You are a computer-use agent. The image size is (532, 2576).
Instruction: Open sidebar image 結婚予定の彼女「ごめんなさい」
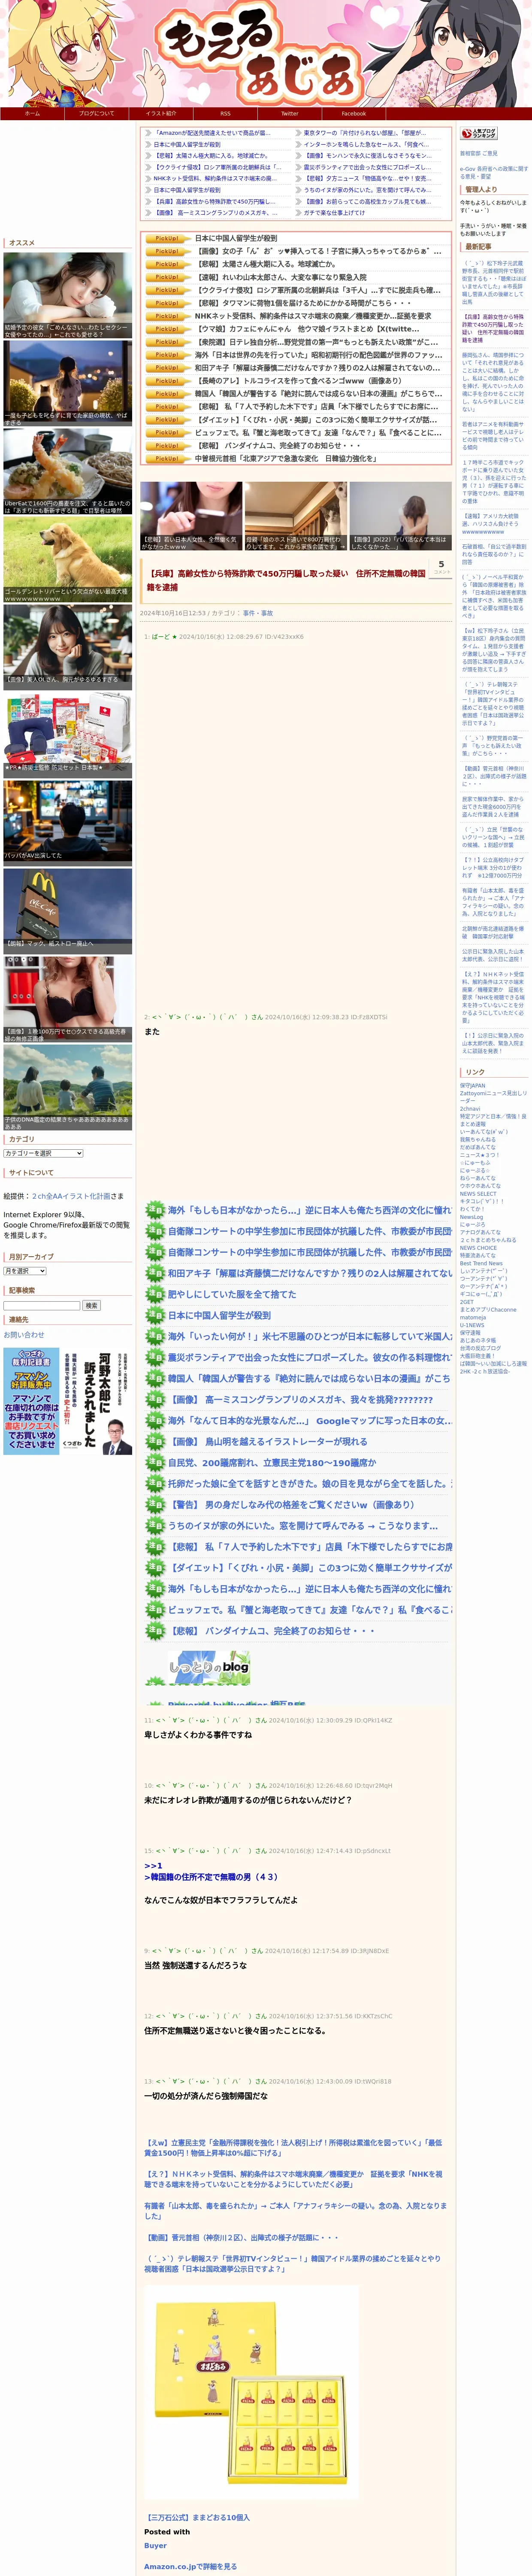tap(67, 295)
